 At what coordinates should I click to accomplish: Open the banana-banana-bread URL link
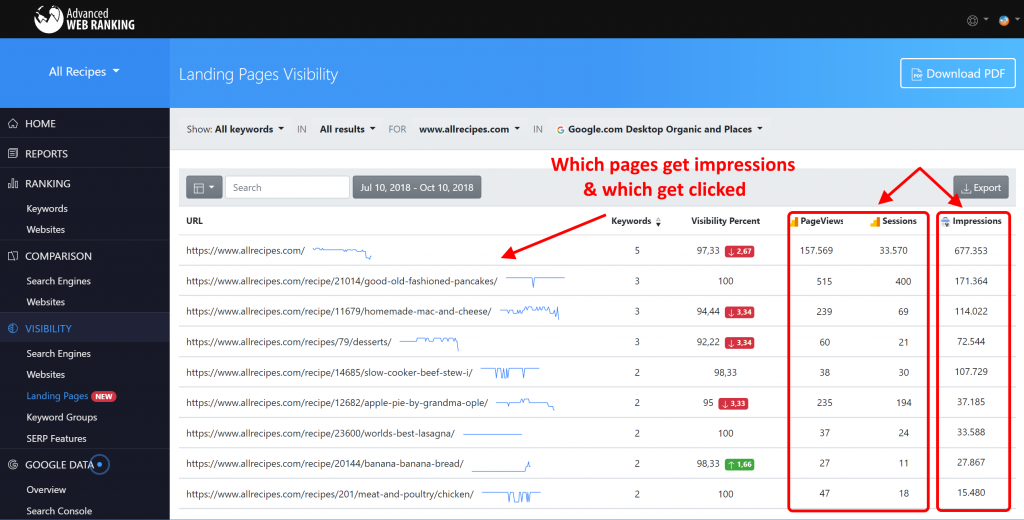pyautogui.click(x=325, y=464)
